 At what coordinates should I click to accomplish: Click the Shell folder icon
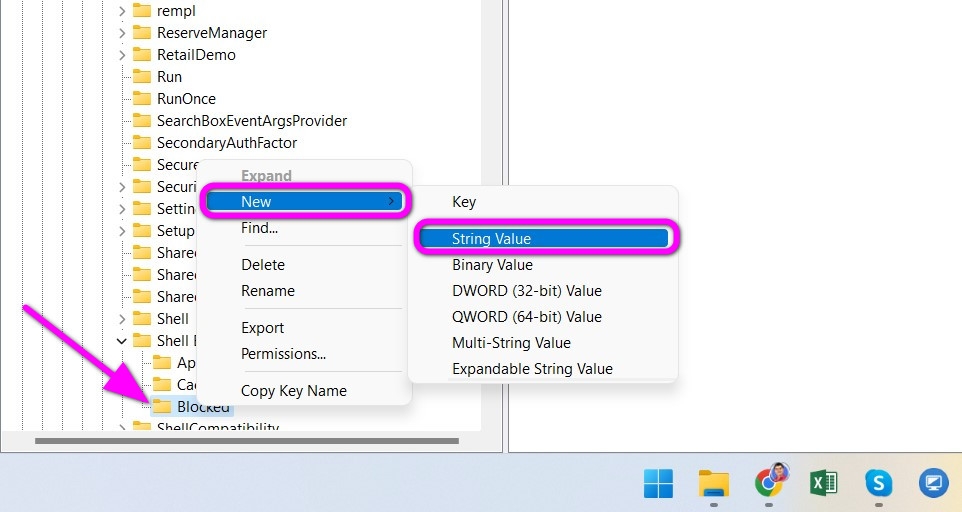[142, 319]
